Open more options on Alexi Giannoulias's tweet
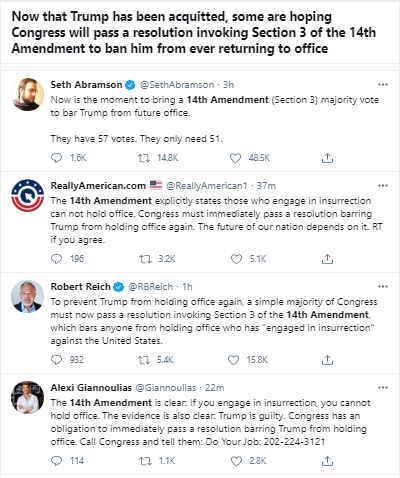Screen dimensions: 400x478 (x=383, y=388)
